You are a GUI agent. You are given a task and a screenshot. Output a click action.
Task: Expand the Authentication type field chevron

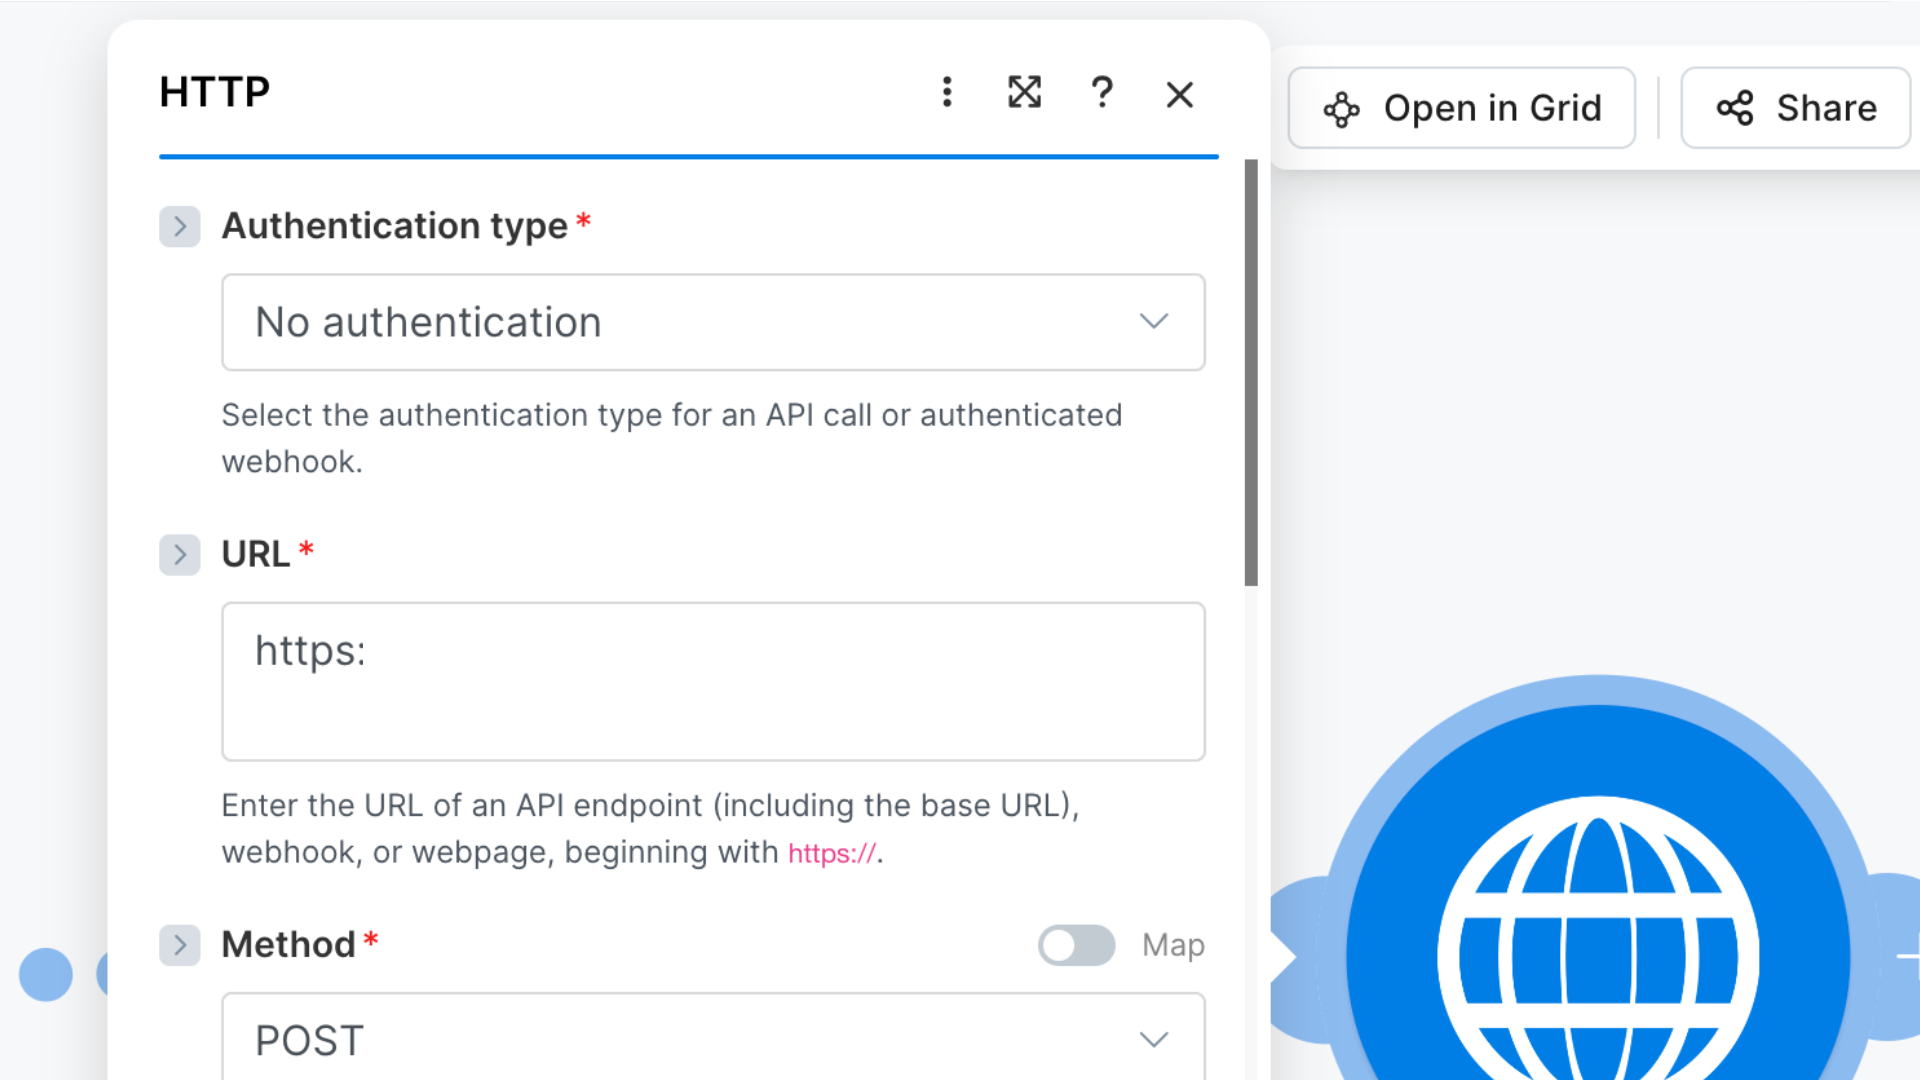pos(180,226)
